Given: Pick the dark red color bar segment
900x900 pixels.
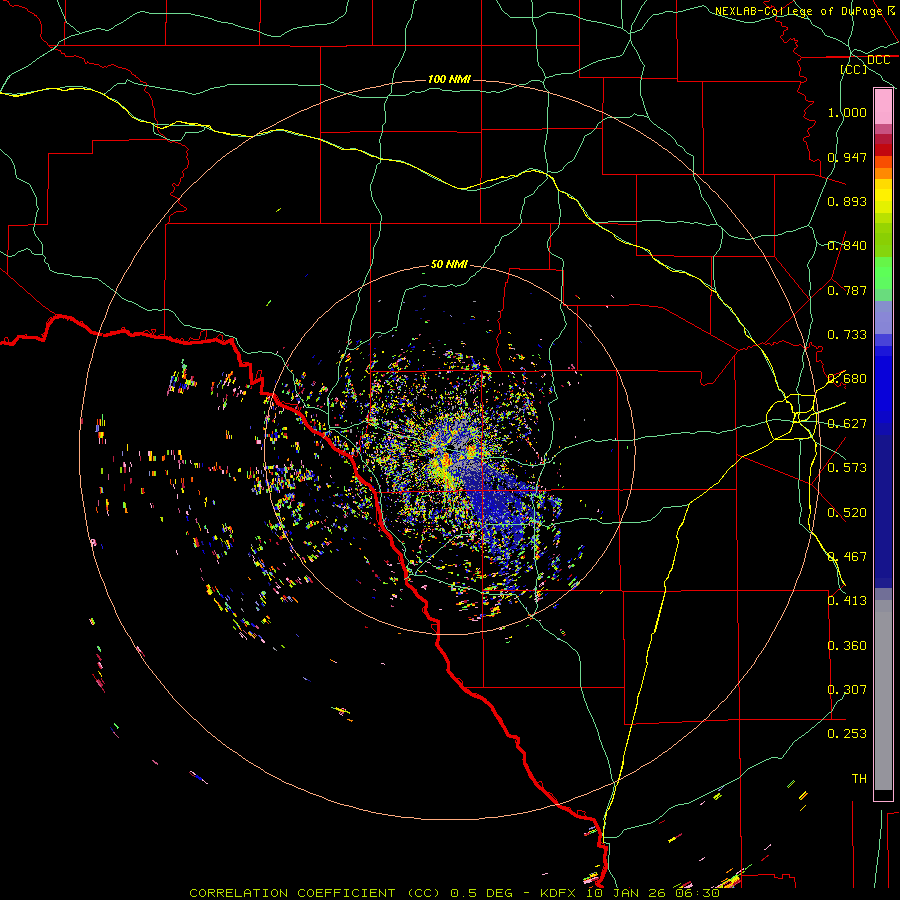Looking at the screenshot, I should (x=883, y=150).
